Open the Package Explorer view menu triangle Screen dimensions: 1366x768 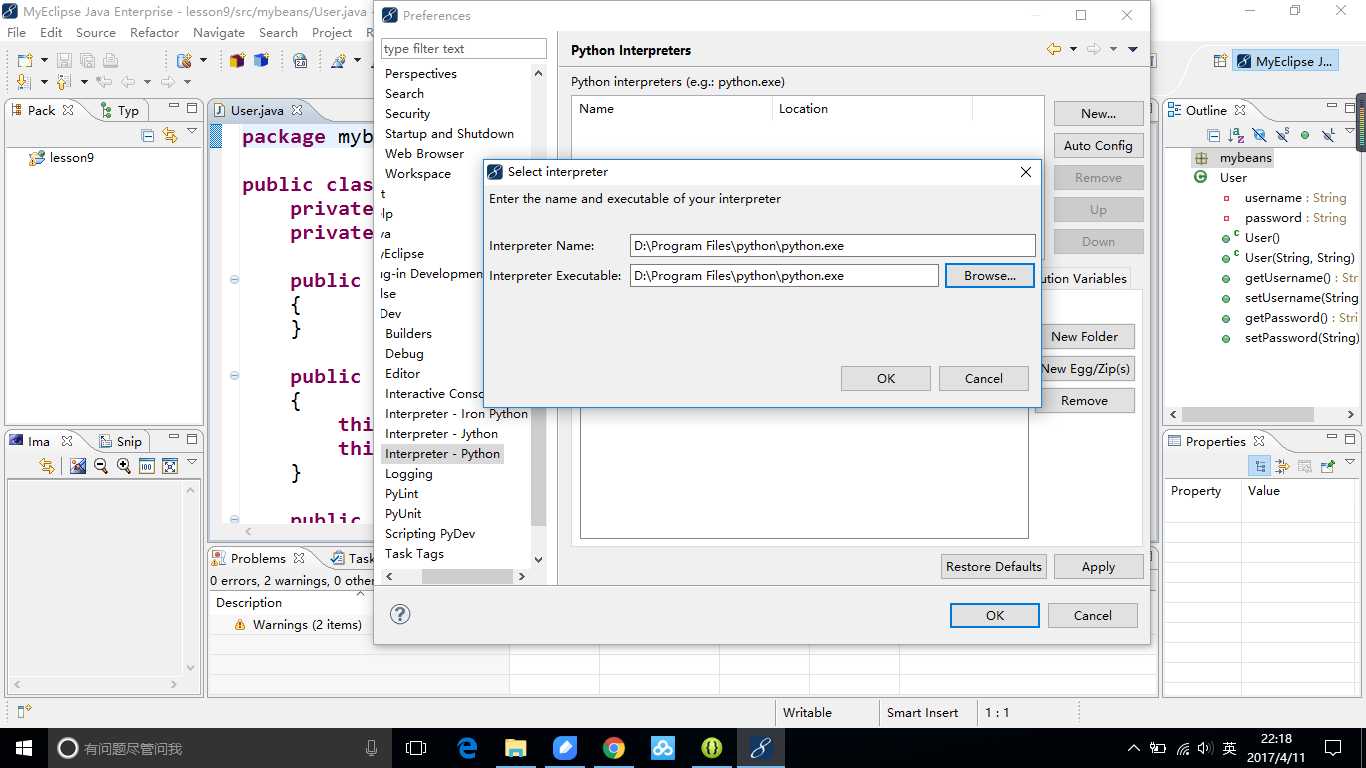coord(192,132)
